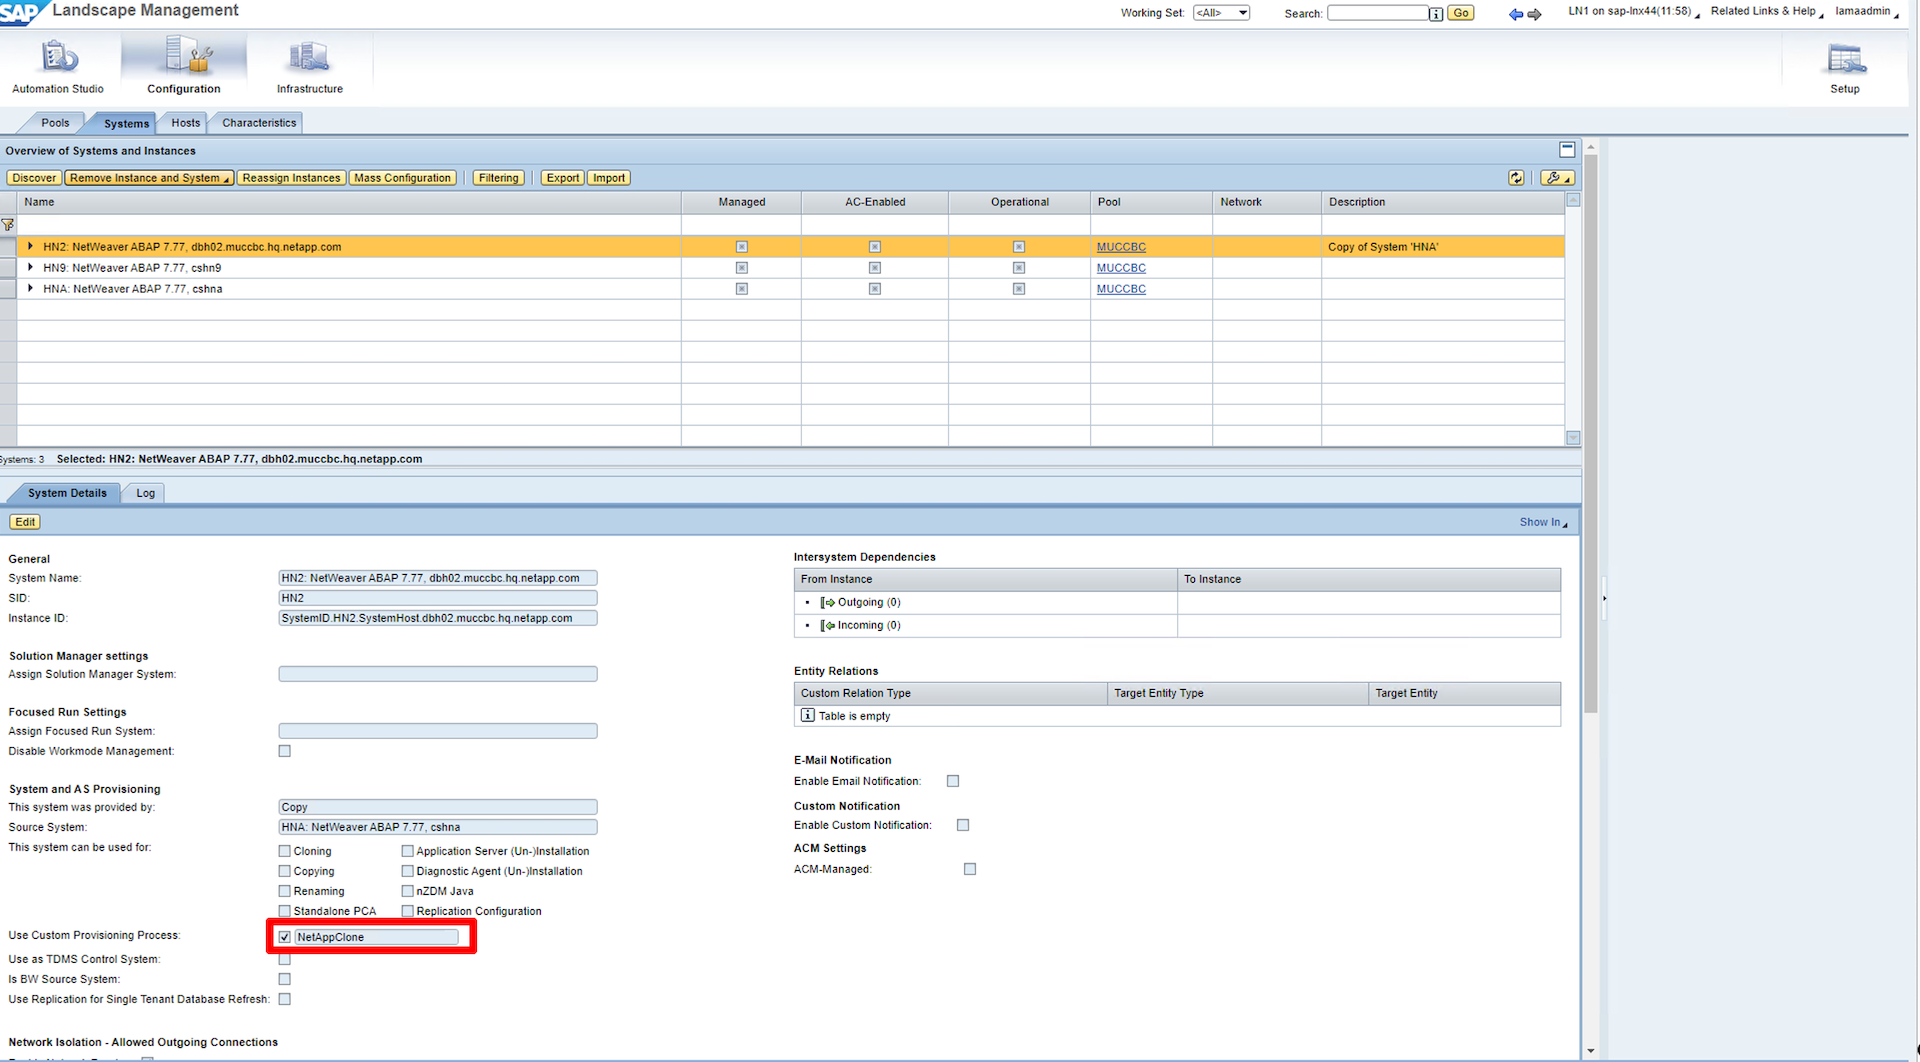Screen dimensions: 1920x1062
Task: Open the Working Set dropdown
Action: [x=1221, y=13]
